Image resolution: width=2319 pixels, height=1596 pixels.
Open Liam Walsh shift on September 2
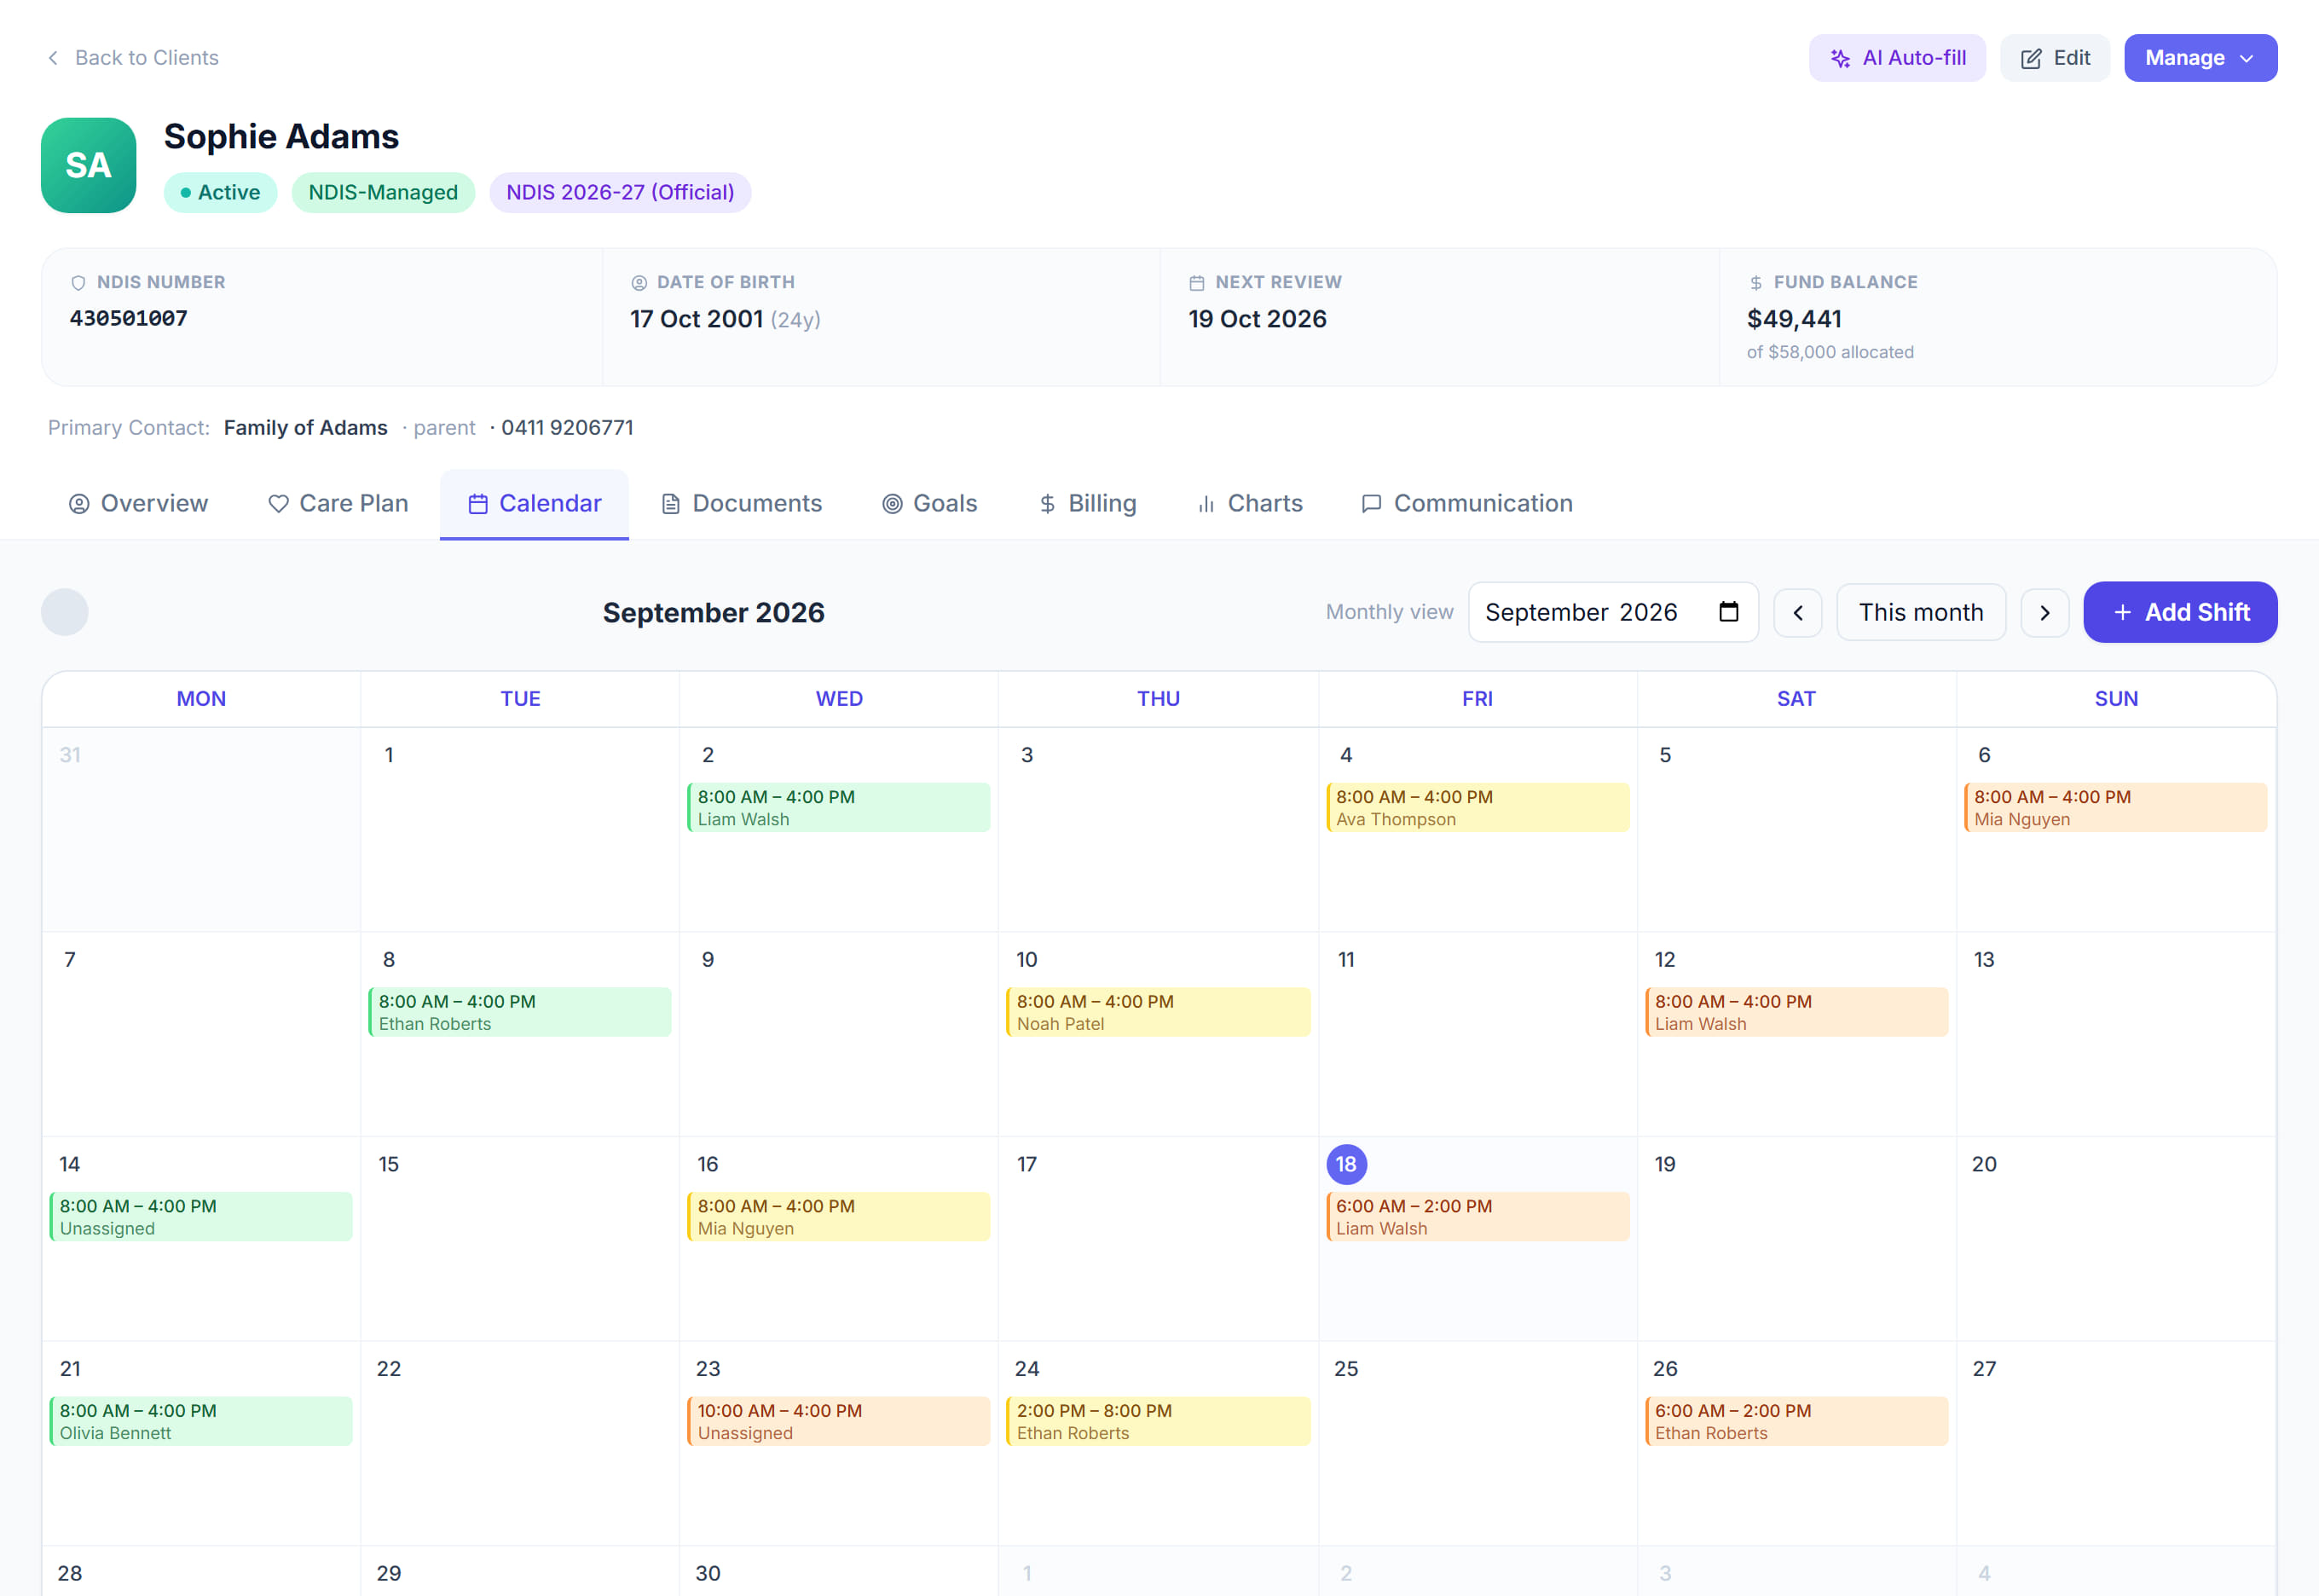(838, 807)
